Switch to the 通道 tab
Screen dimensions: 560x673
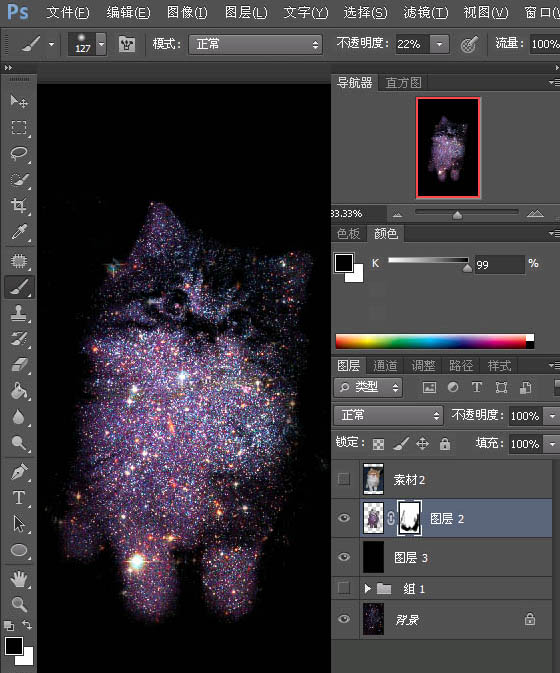(x=385, y=366)
